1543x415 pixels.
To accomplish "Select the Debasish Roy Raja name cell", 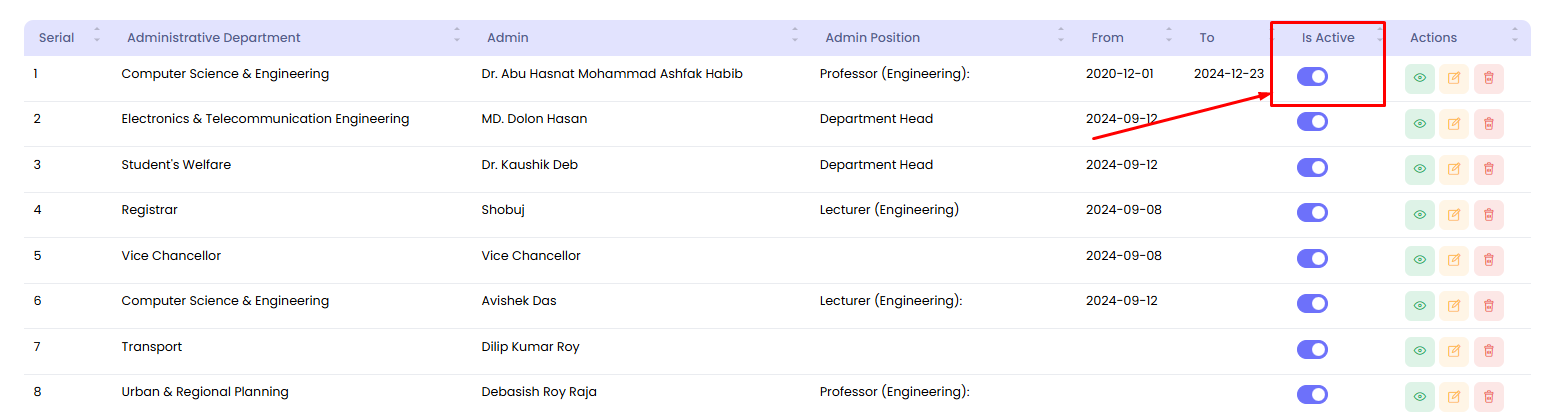I will click(x=539, y=392).
